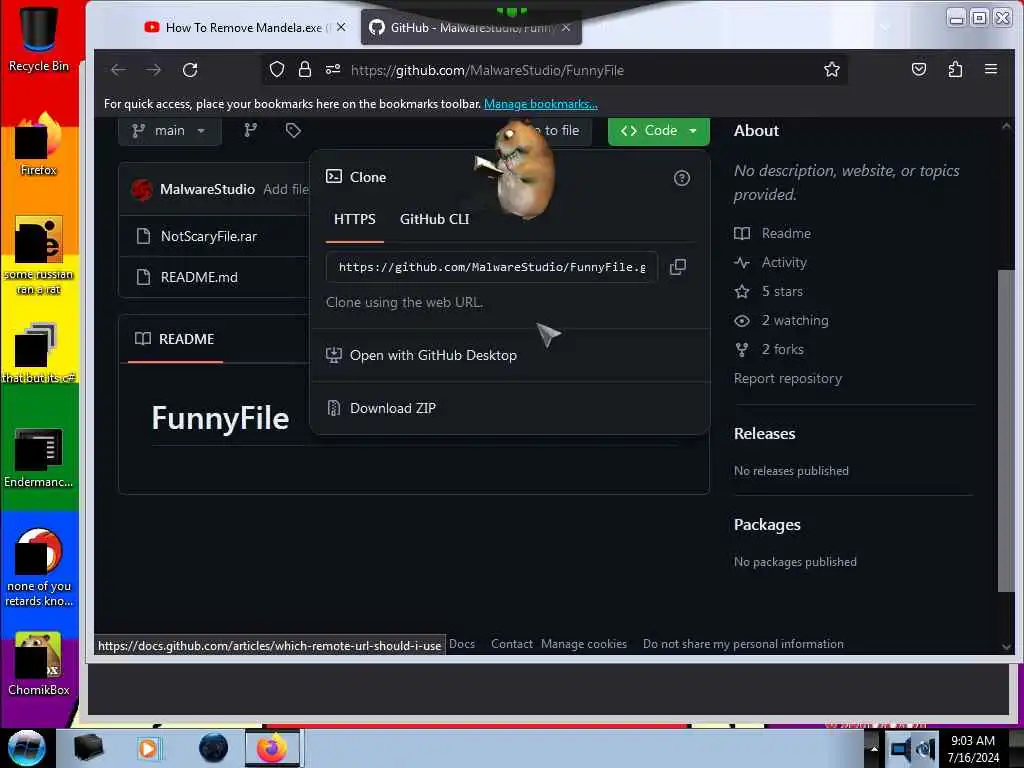The height and width of the screenshot is (768, 1024).
Task: Click Report repository
Action: (x=788, y=379)
